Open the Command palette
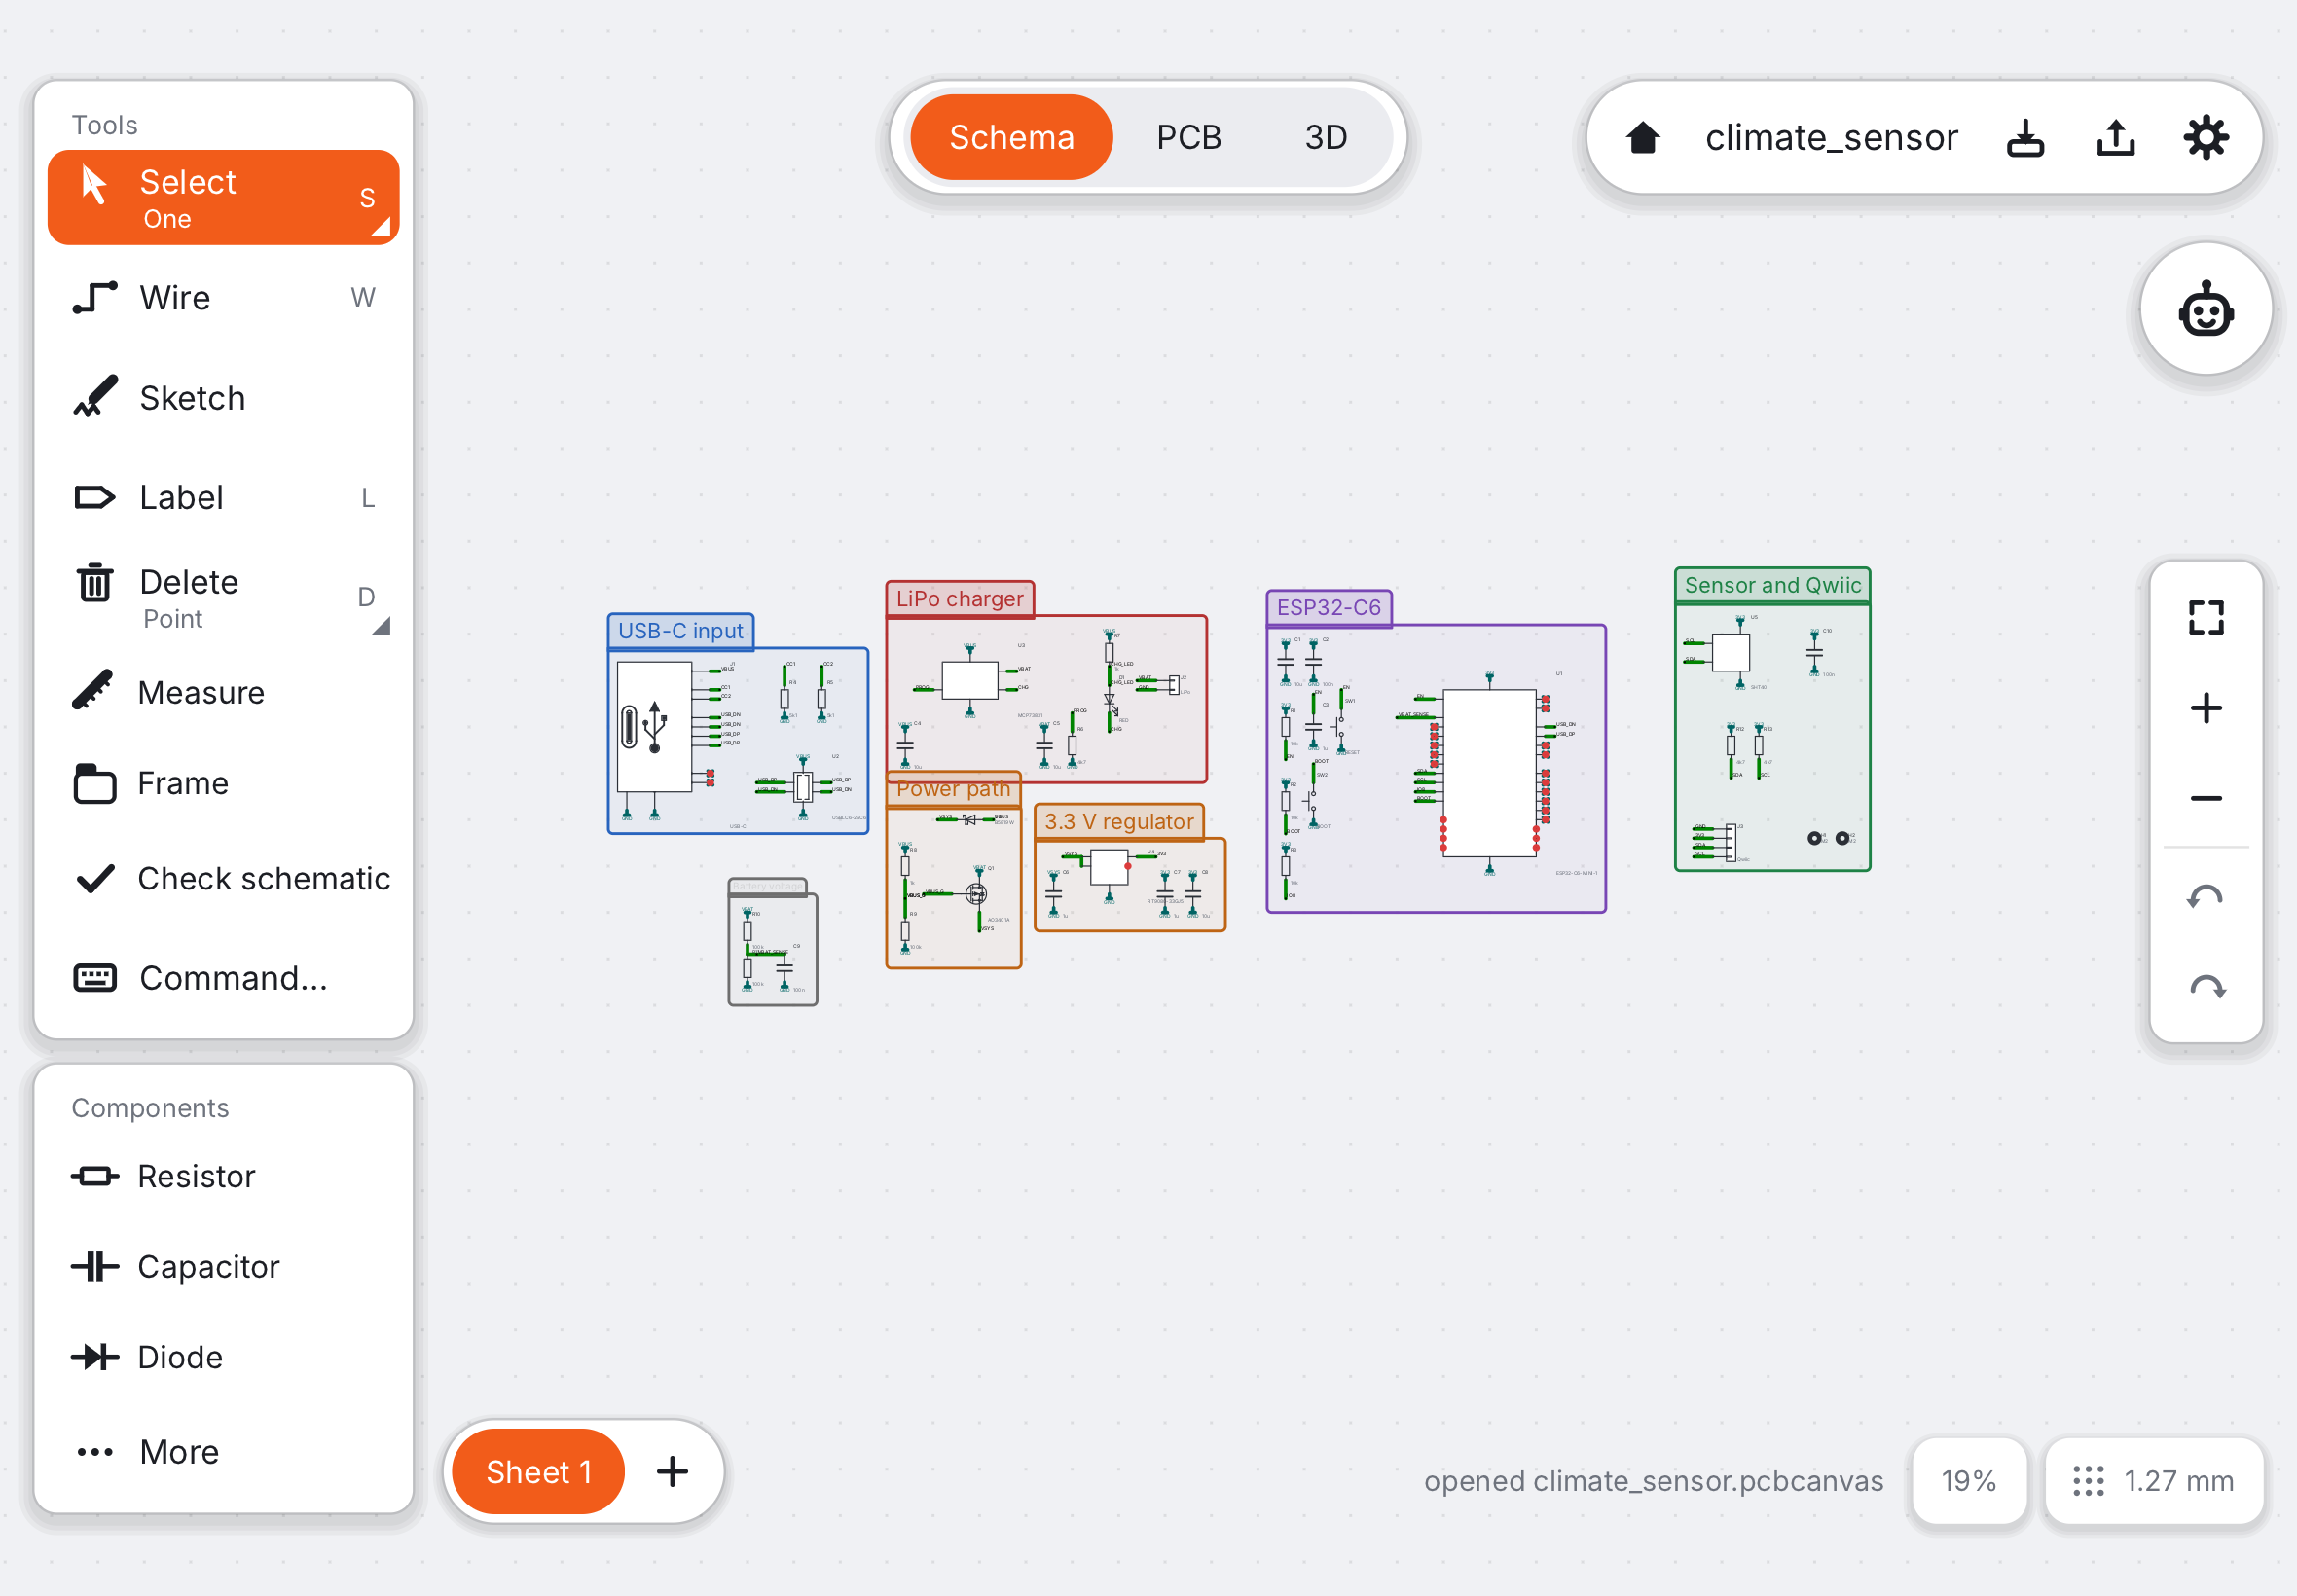This screenshot has width=2297, height=1596. 223,977
